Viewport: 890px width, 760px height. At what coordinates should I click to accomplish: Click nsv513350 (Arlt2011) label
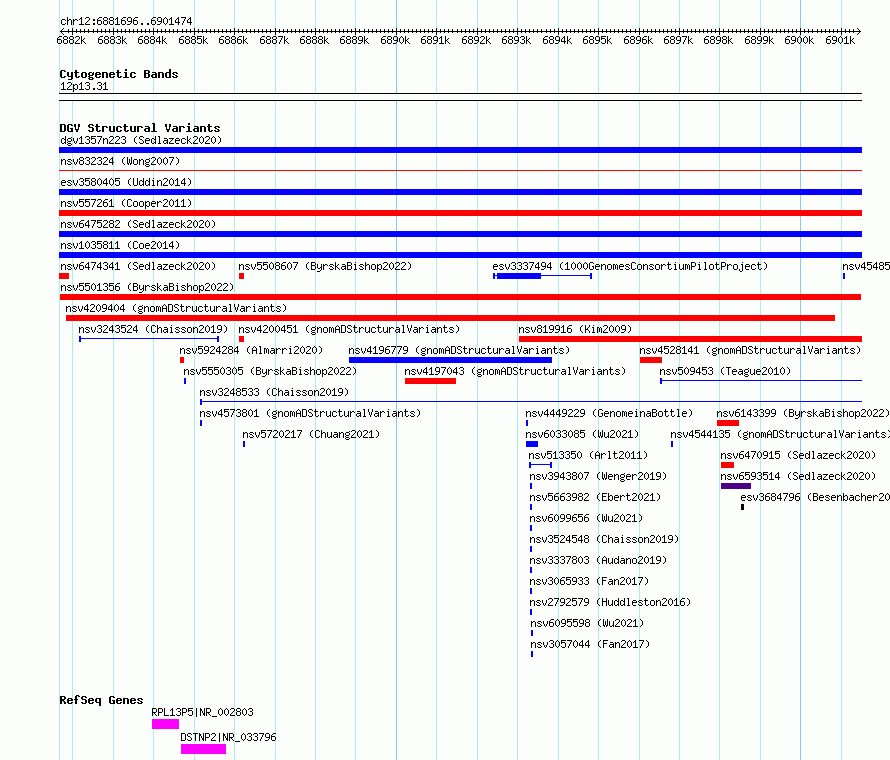tap(588, 455)
